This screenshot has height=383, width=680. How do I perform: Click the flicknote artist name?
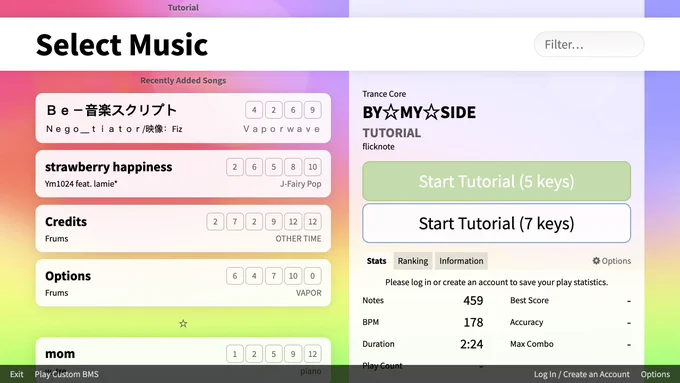(x=379, y=147)
